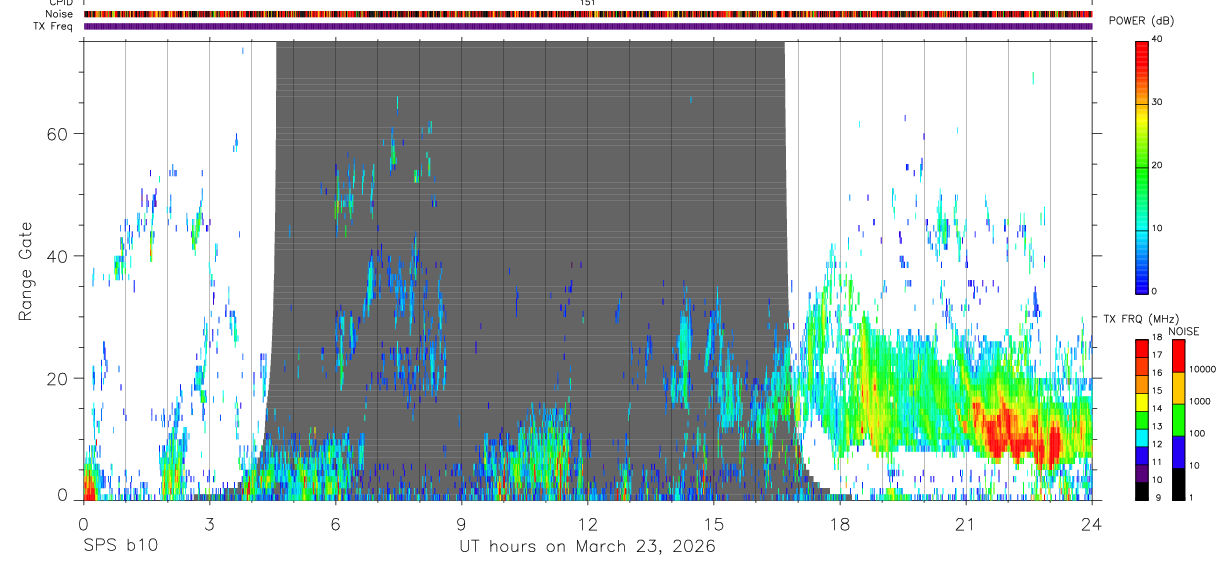Select the purple 10-11 MHz TX FRQ swatch
Viewport: 1228px width, 567px height.
coord(1142,474)
